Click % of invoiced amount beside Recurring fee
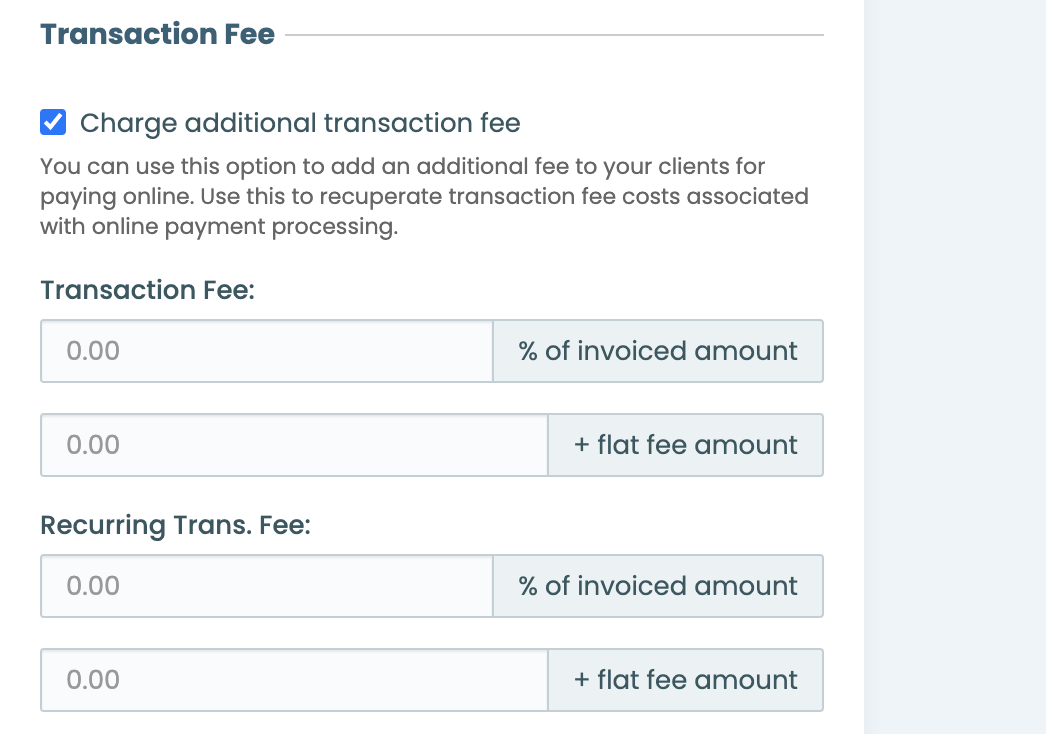Screen dimensions: 1046x734 [x=658, y=586]
